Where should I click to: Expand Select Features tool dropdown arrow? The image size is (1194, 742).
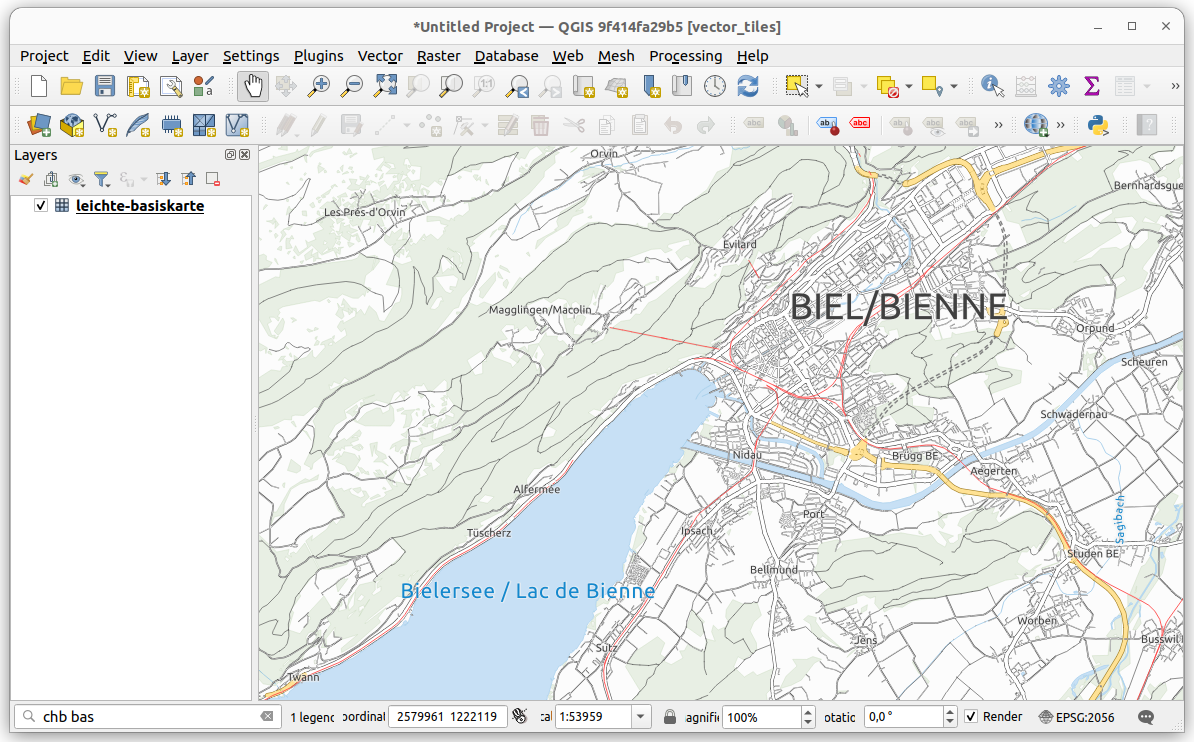coord(819,87)
